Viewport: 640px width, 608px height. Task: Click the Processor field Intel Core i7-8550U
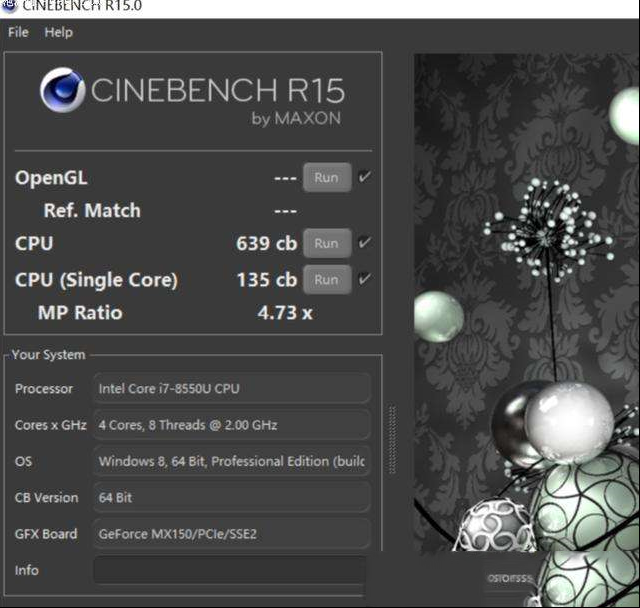click(232, 388)
